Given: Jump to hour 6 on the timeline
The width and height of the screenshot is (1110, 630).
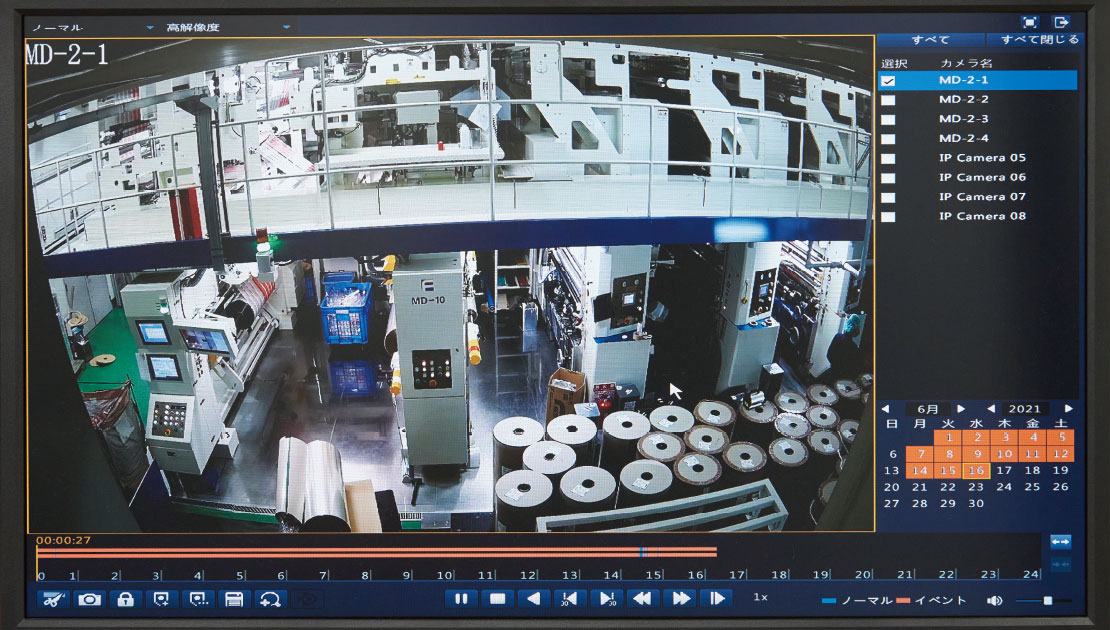Looking at the screenshot, I should point(282,575).
